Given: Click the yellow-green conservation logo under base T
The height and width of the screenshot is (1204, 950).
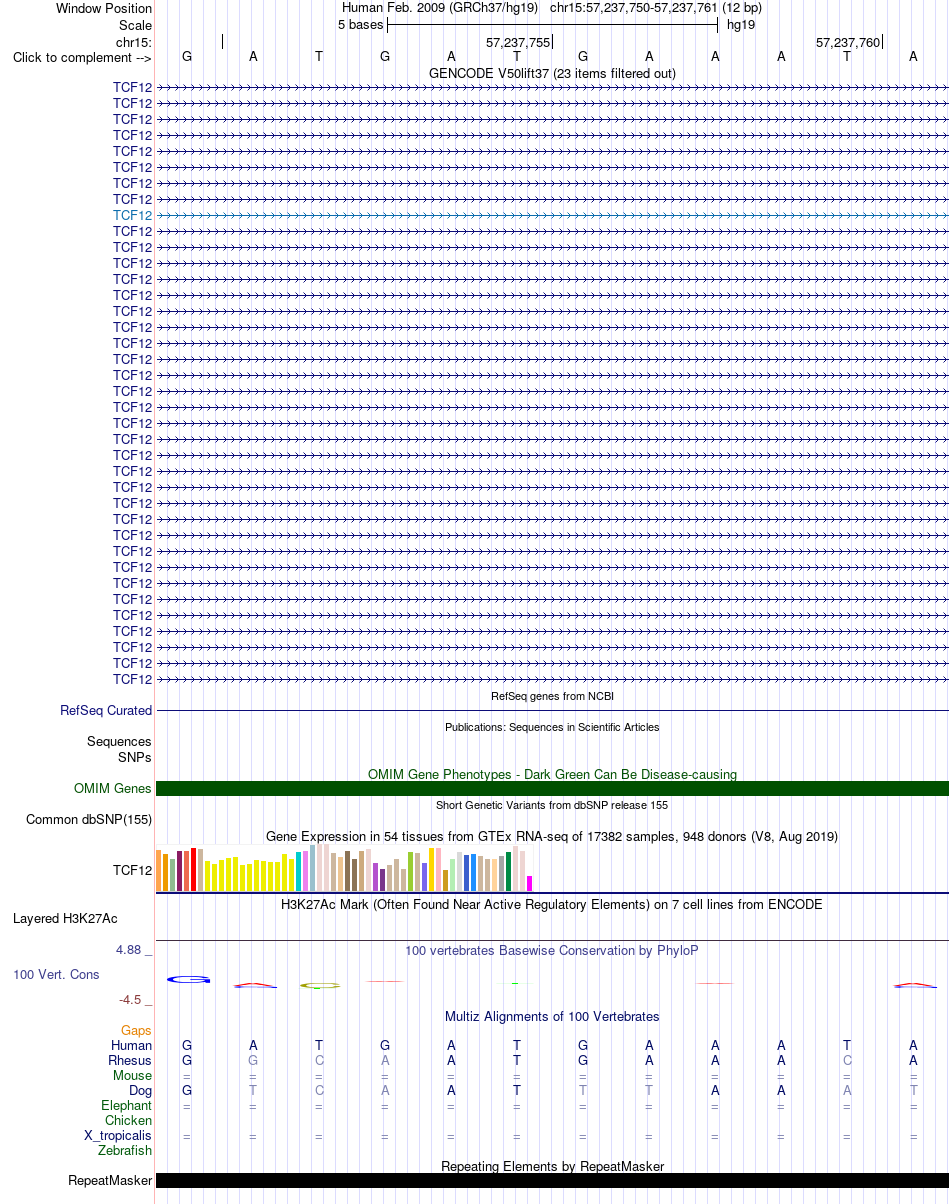Looking at the screenshot, I should point(320,986).
